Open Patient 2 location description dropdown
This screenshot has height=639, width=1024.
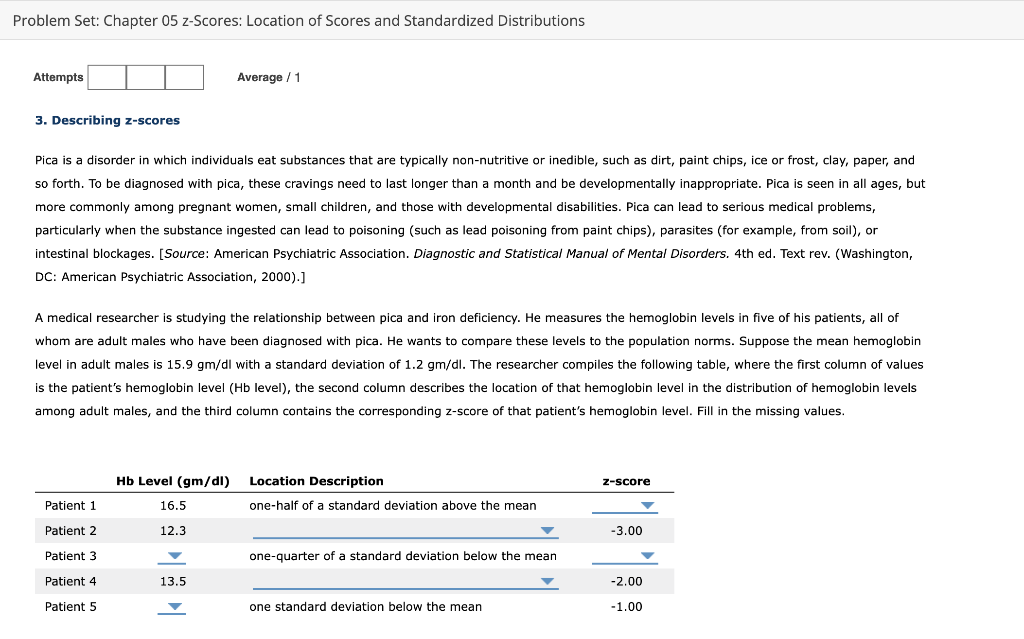click(x=405, y=531)
